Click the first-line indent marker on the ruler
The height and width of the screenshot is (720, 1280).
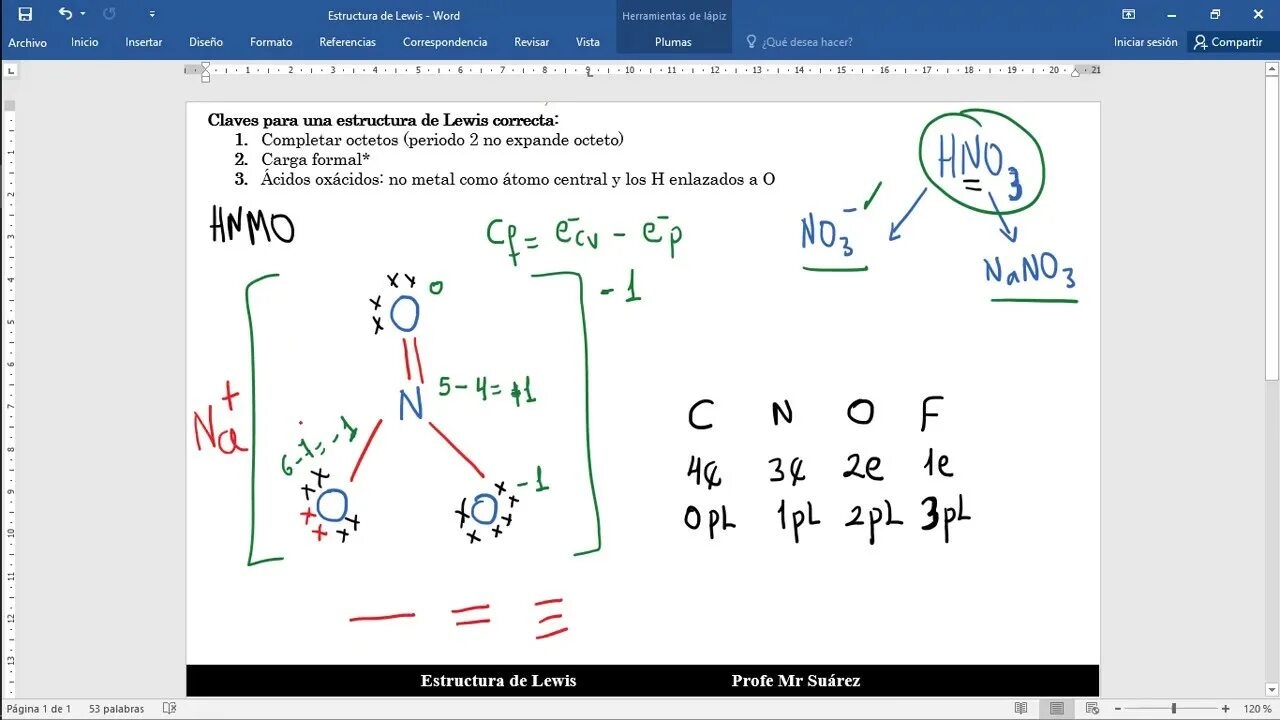tap(205, 66)
